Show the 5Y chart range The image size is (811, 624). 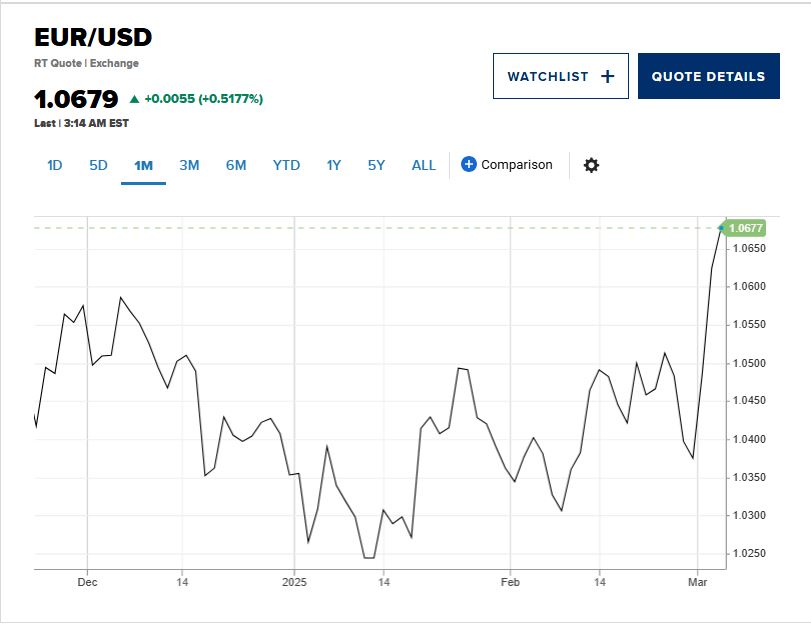376,165
